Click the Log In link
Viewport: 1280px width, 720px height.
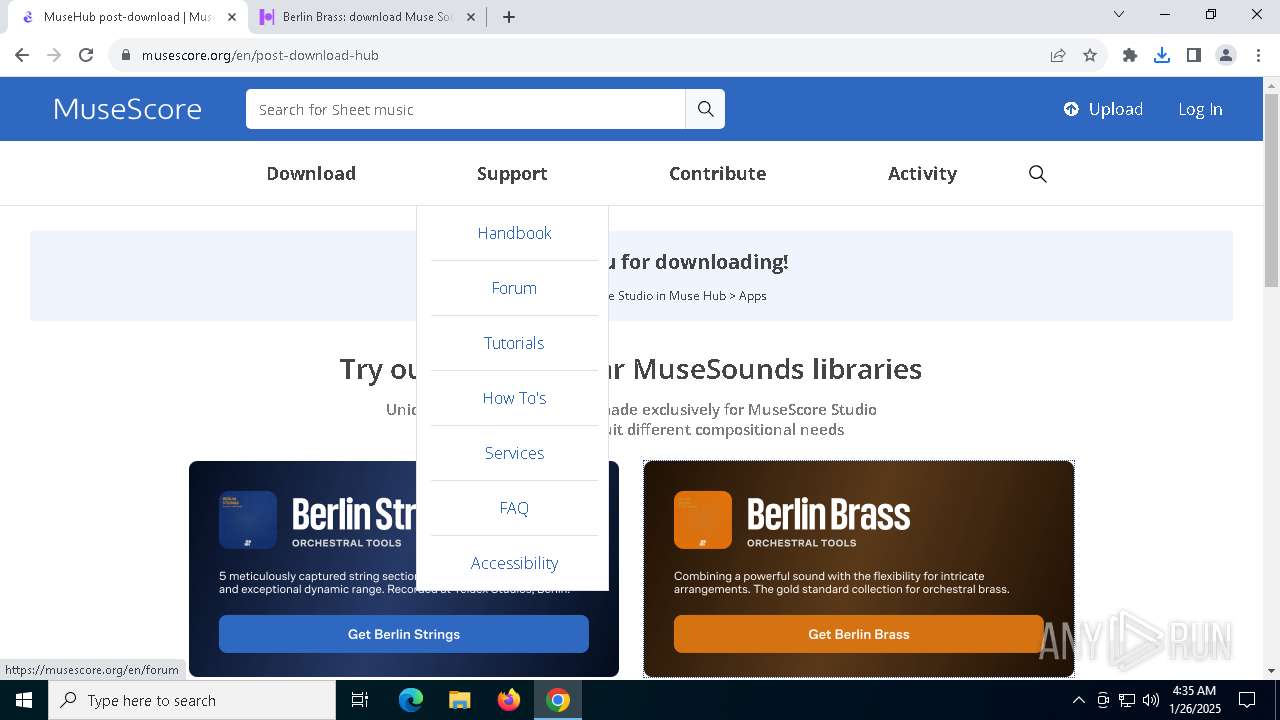[1200, 109]
